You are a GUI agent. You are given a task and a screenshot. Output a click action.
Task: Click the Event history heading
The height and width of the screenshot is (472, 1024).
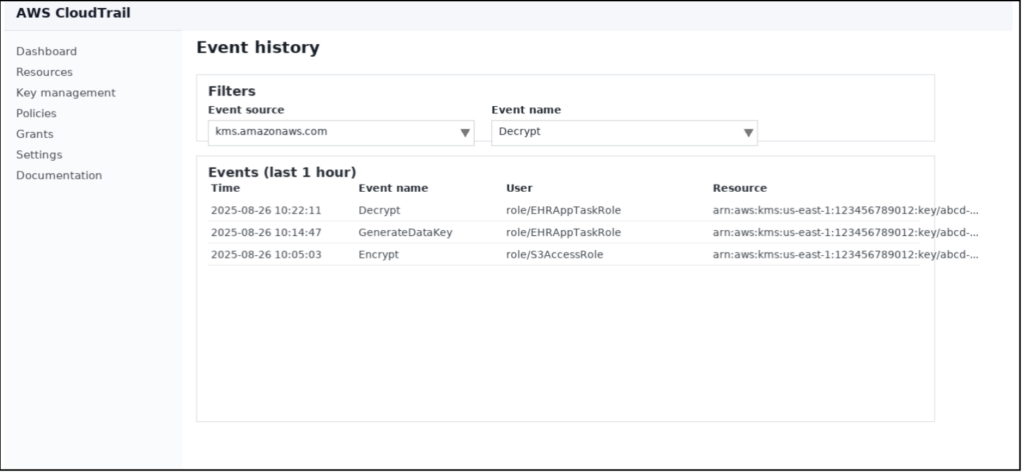258,48
